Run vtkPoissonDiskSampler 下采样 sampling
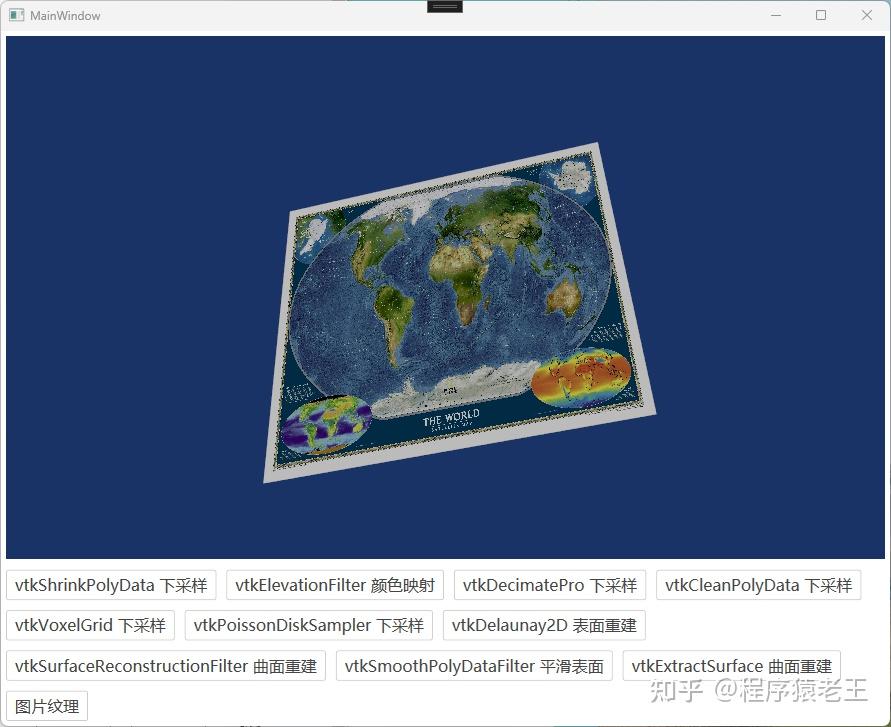 [x=308, y=625]
